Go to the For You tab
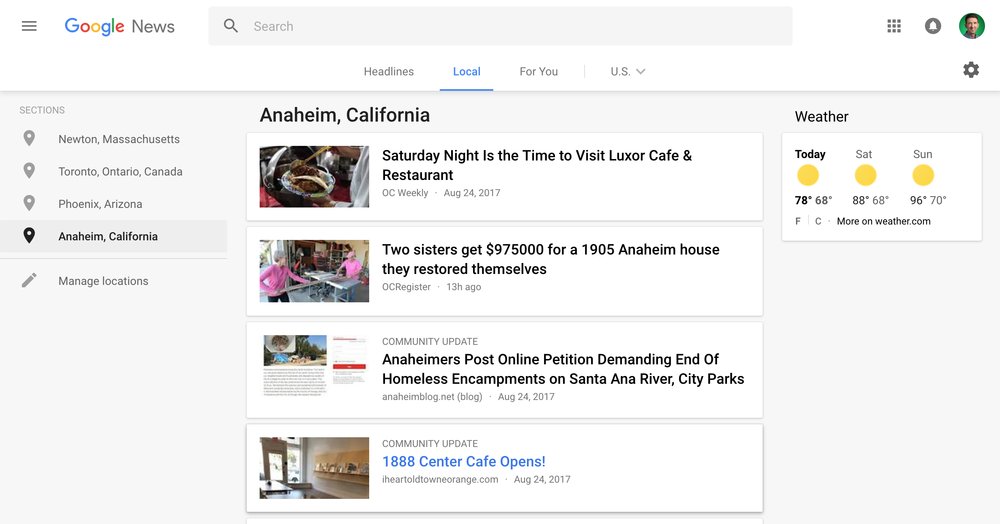This screenshot has height=524, width=1000. tap(538, 71)
